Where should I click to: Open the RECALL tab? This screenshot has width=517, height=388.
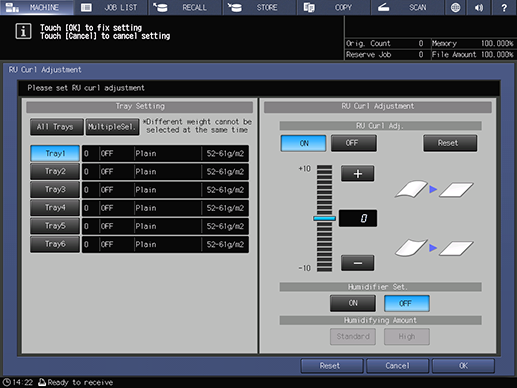(x=185, y=7)
